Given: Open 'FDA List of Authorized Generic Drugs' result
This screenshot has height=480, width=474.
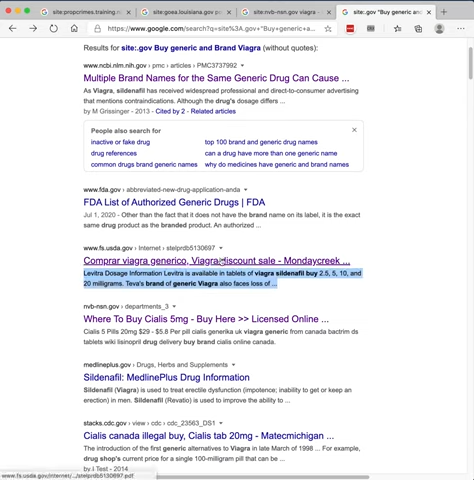Looking at the screenshot, I should pyautogui.click(x=174, y=202).
